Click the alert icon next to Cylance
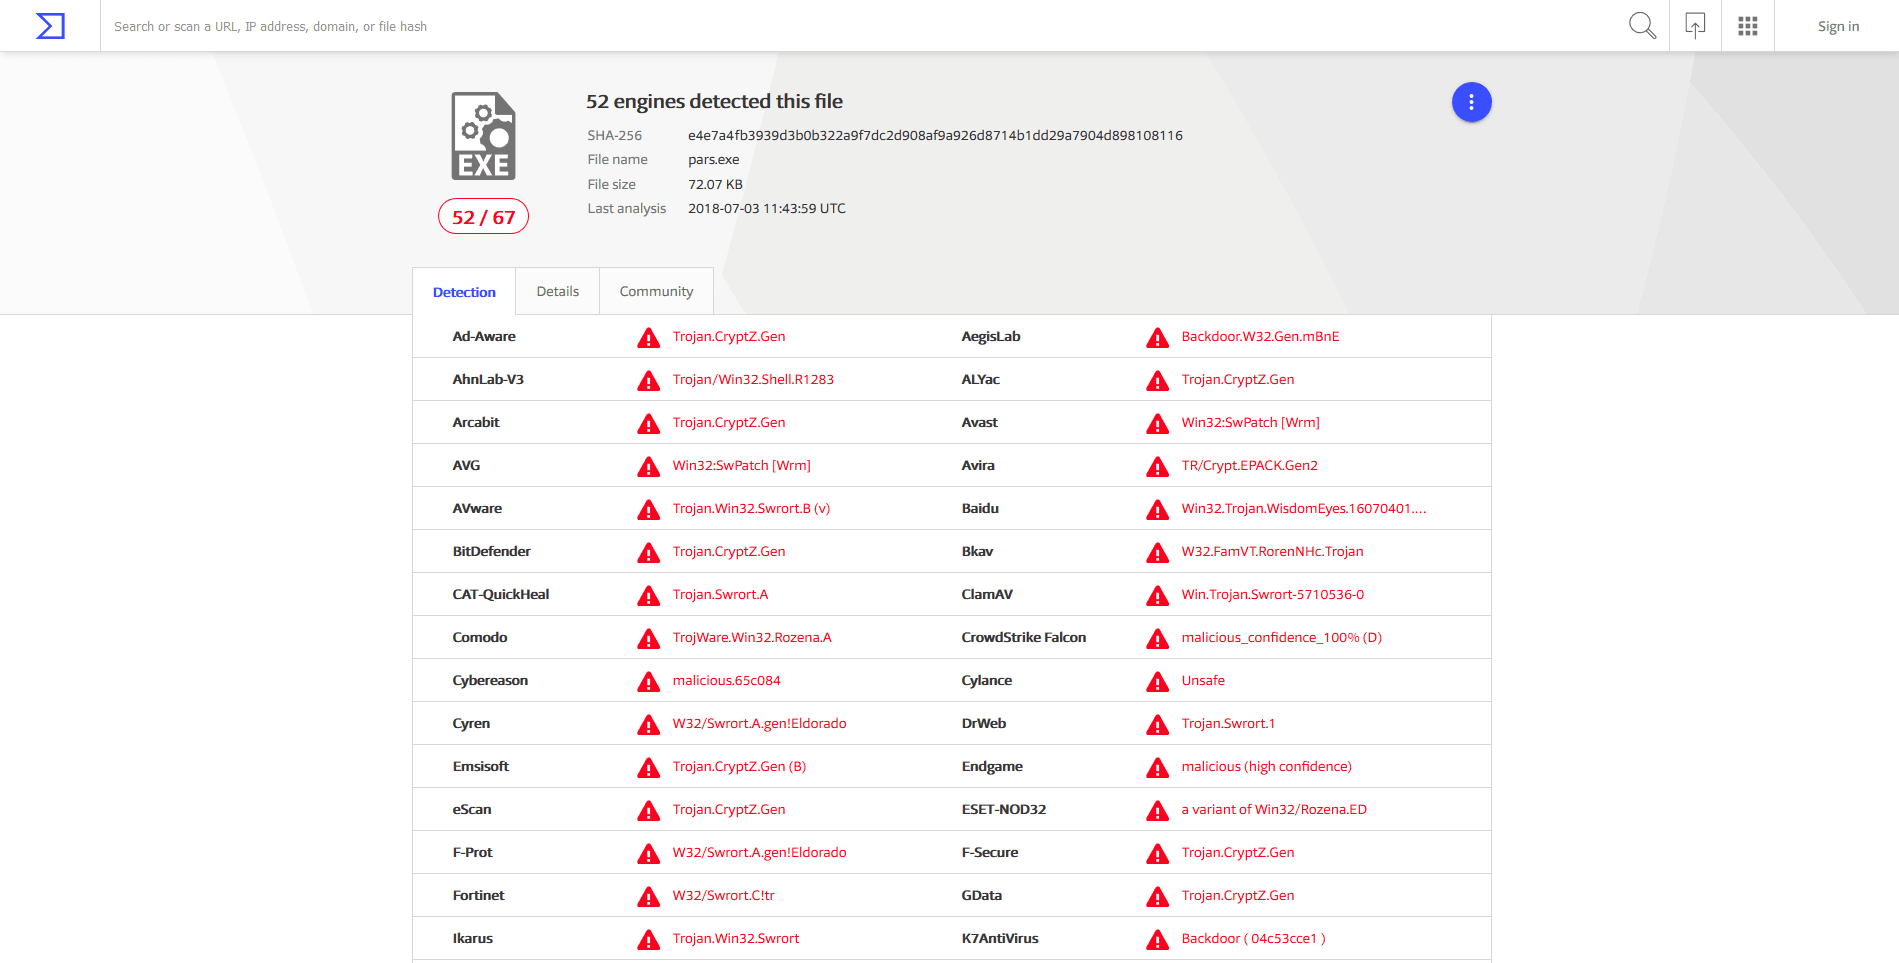1899x963 pixels. pyautogui.click(x=1158, y=682)
